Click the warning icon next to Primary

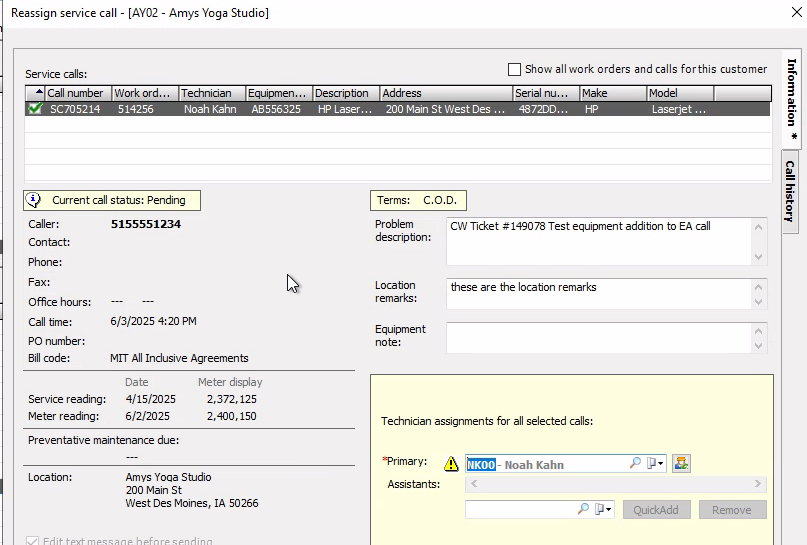point(451,464)
